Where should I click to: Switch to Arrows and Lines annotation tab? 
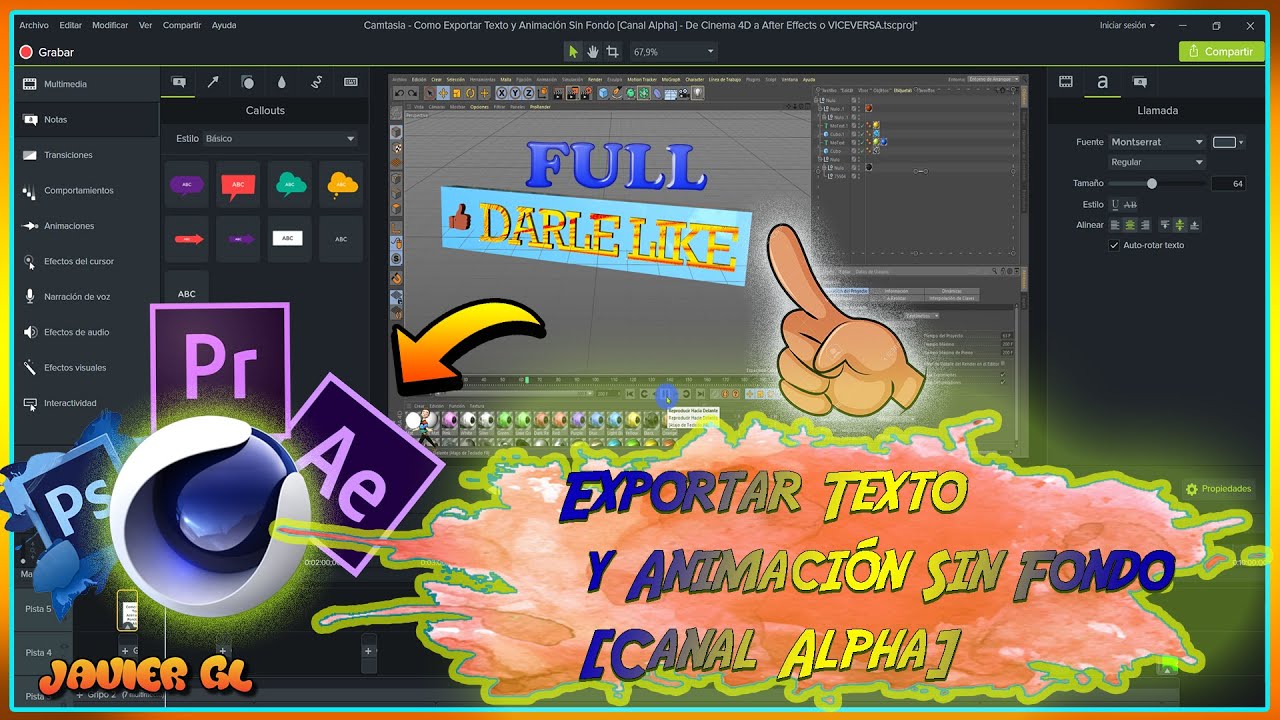(213, 82)
